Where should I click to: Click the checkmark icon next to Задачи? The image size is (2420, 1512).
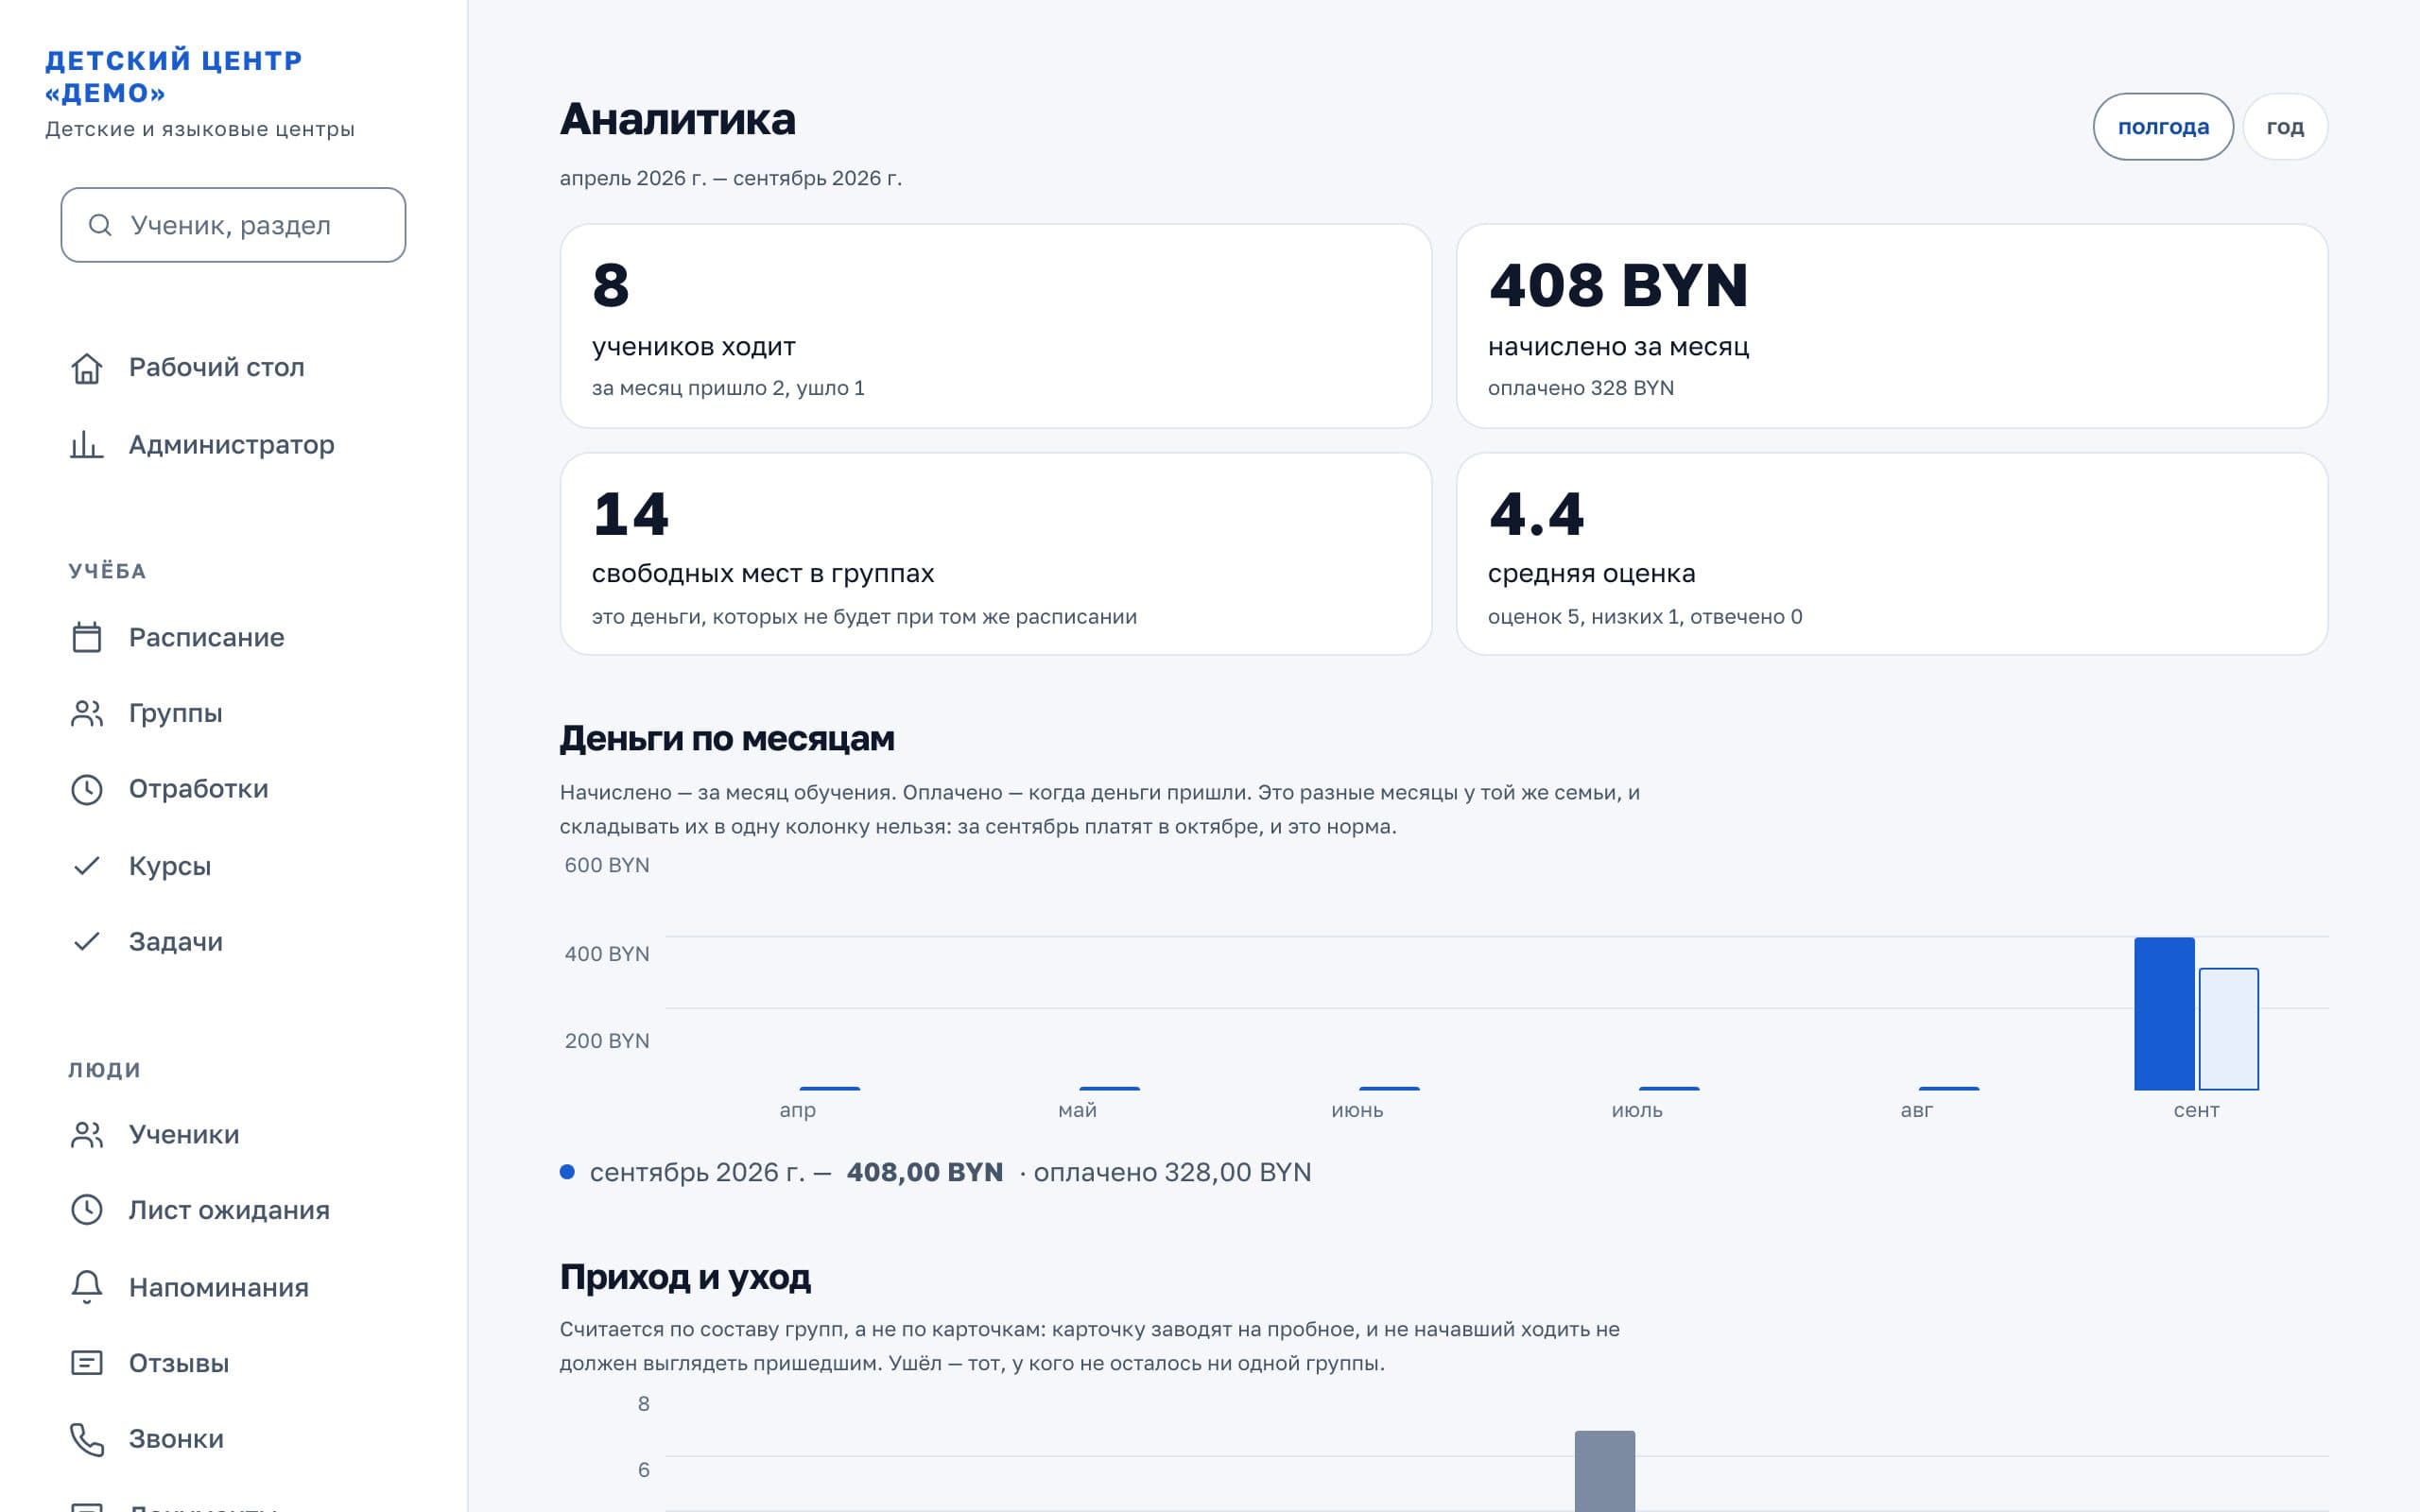coord(87,941)
